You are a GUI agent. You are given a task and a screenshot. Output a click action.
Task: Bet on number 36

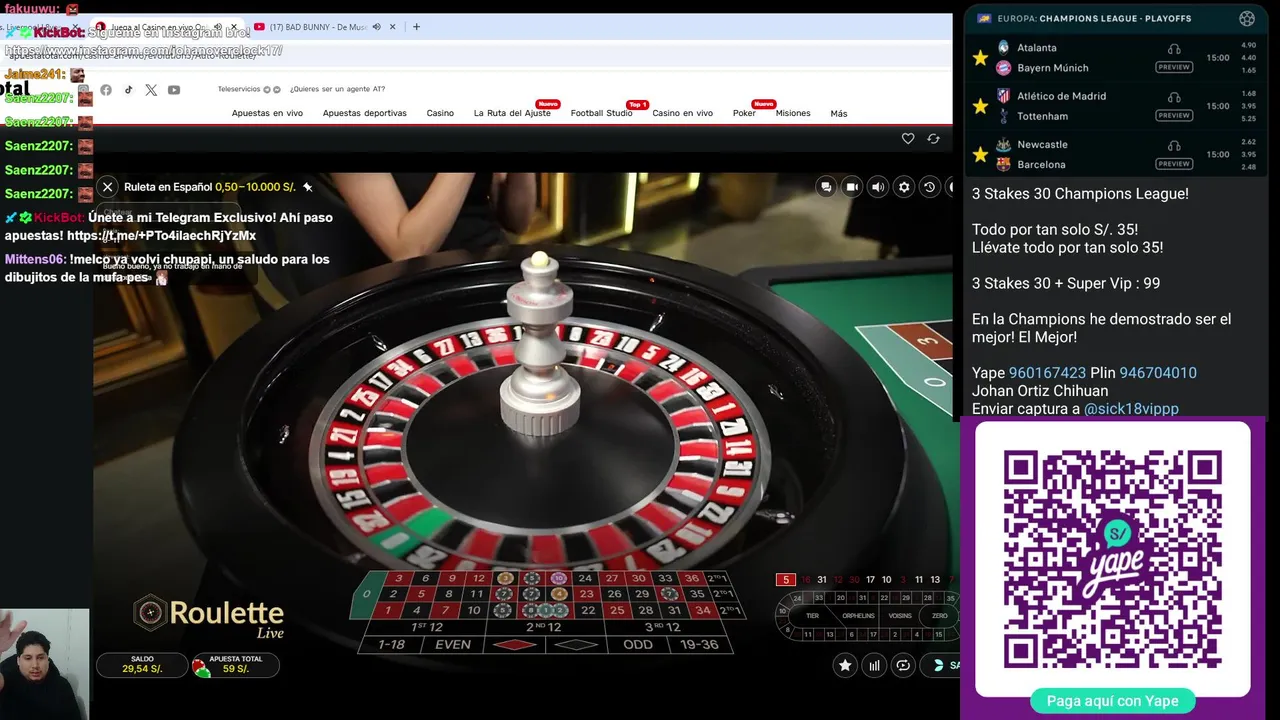(x=691, y=578)
